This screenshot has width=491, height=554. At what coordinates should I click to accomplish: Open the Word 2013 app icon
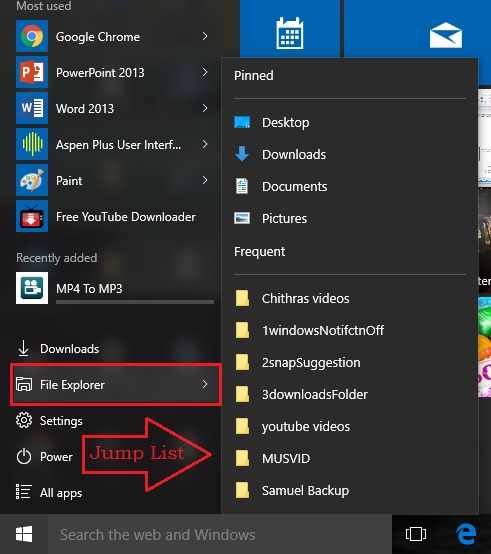[x=32, y=108]
